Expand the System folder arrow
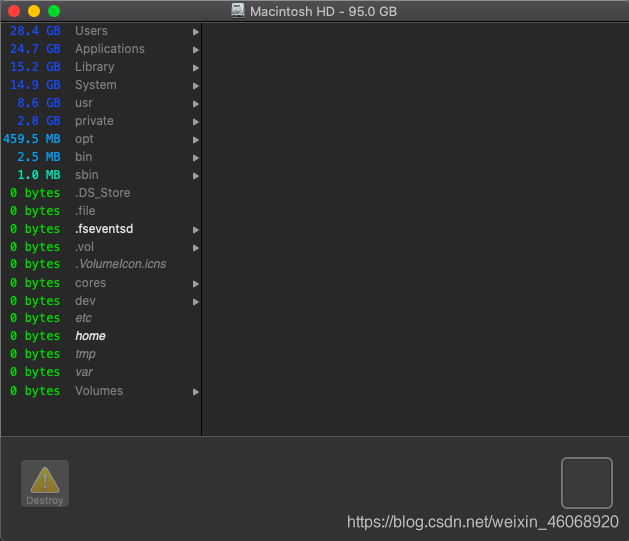 tap(196, 86)
